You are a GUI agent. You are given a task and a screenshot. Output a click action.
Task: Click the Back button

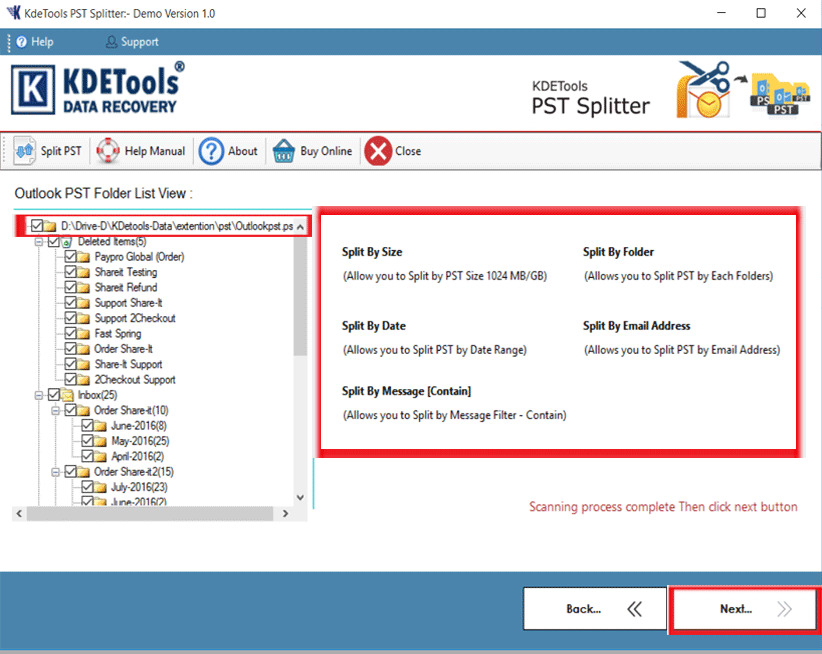pyautogui.click(x=595, y=609)
